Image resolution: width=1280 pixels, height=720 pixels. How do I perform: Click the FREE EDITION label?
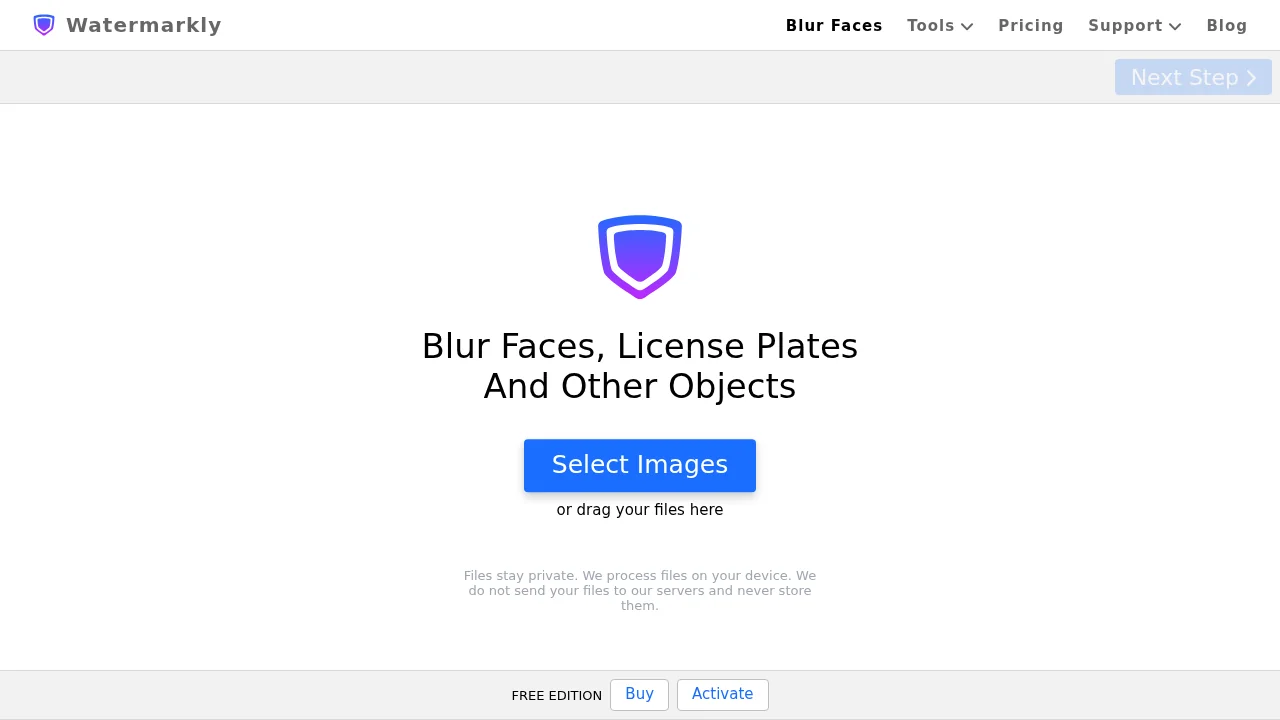tap(556, 696)
